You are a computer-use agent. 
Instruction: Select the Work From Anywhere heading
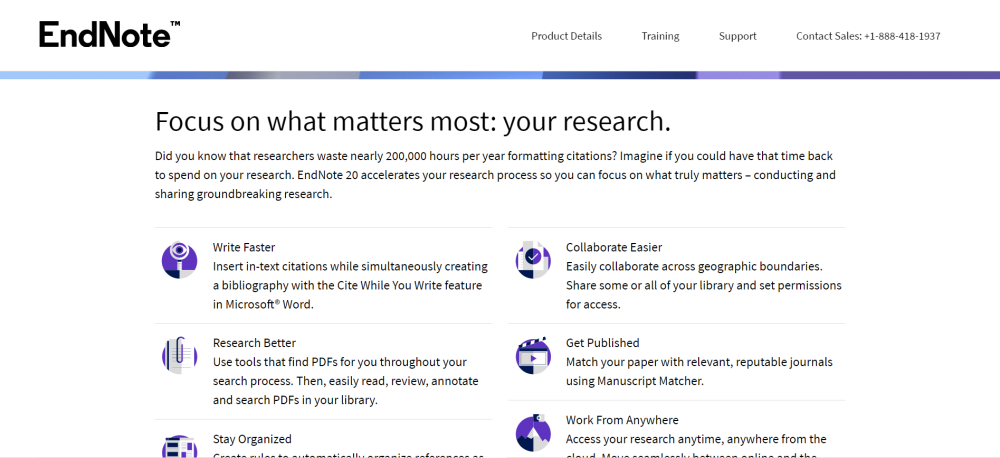point(622,420)
